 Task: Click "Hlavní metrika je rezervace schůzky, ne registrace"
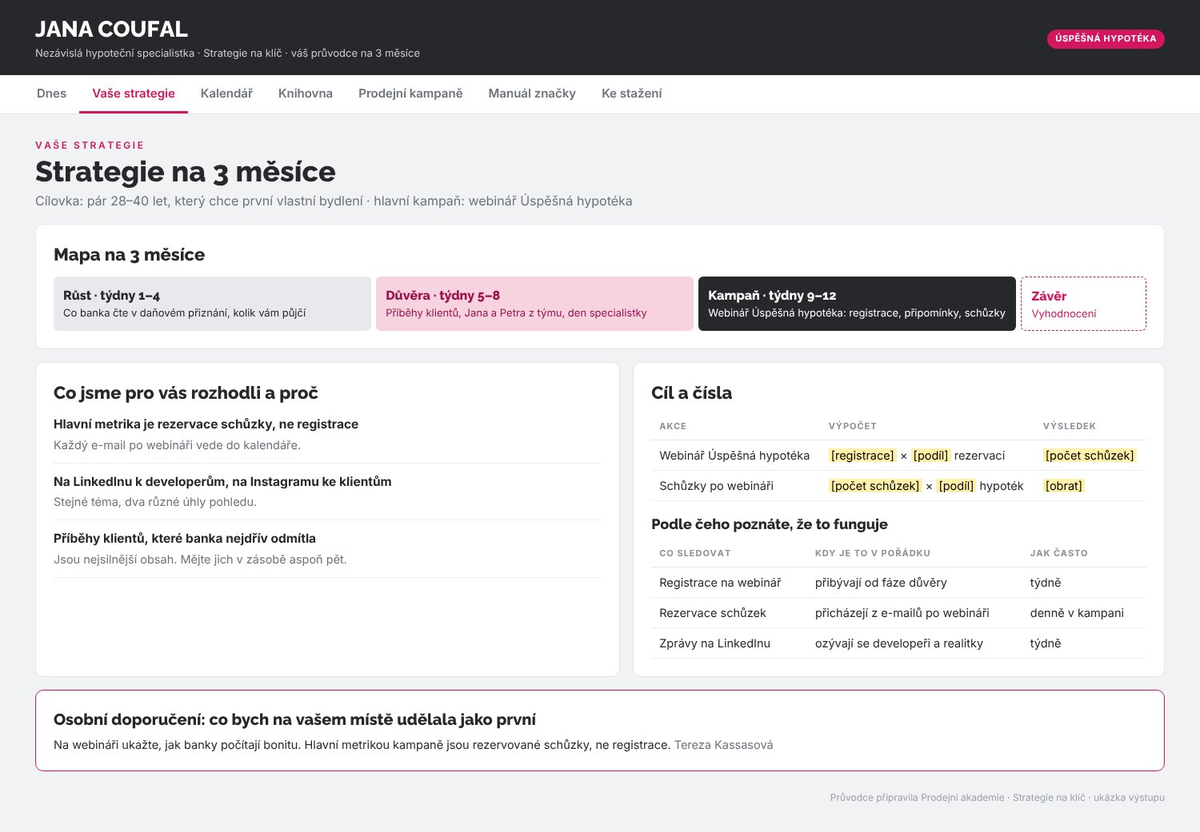click(x=206, y=425)
